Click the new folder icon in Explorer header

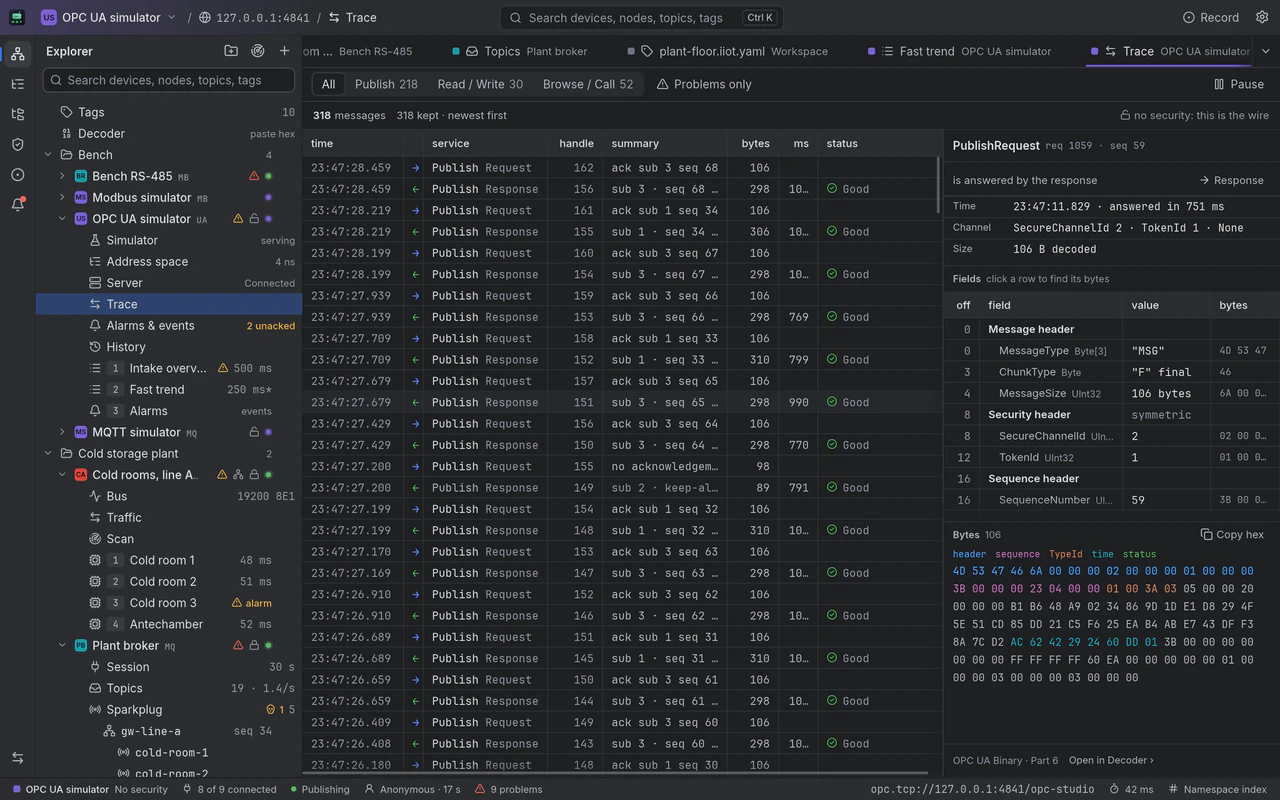click(231, 51)
